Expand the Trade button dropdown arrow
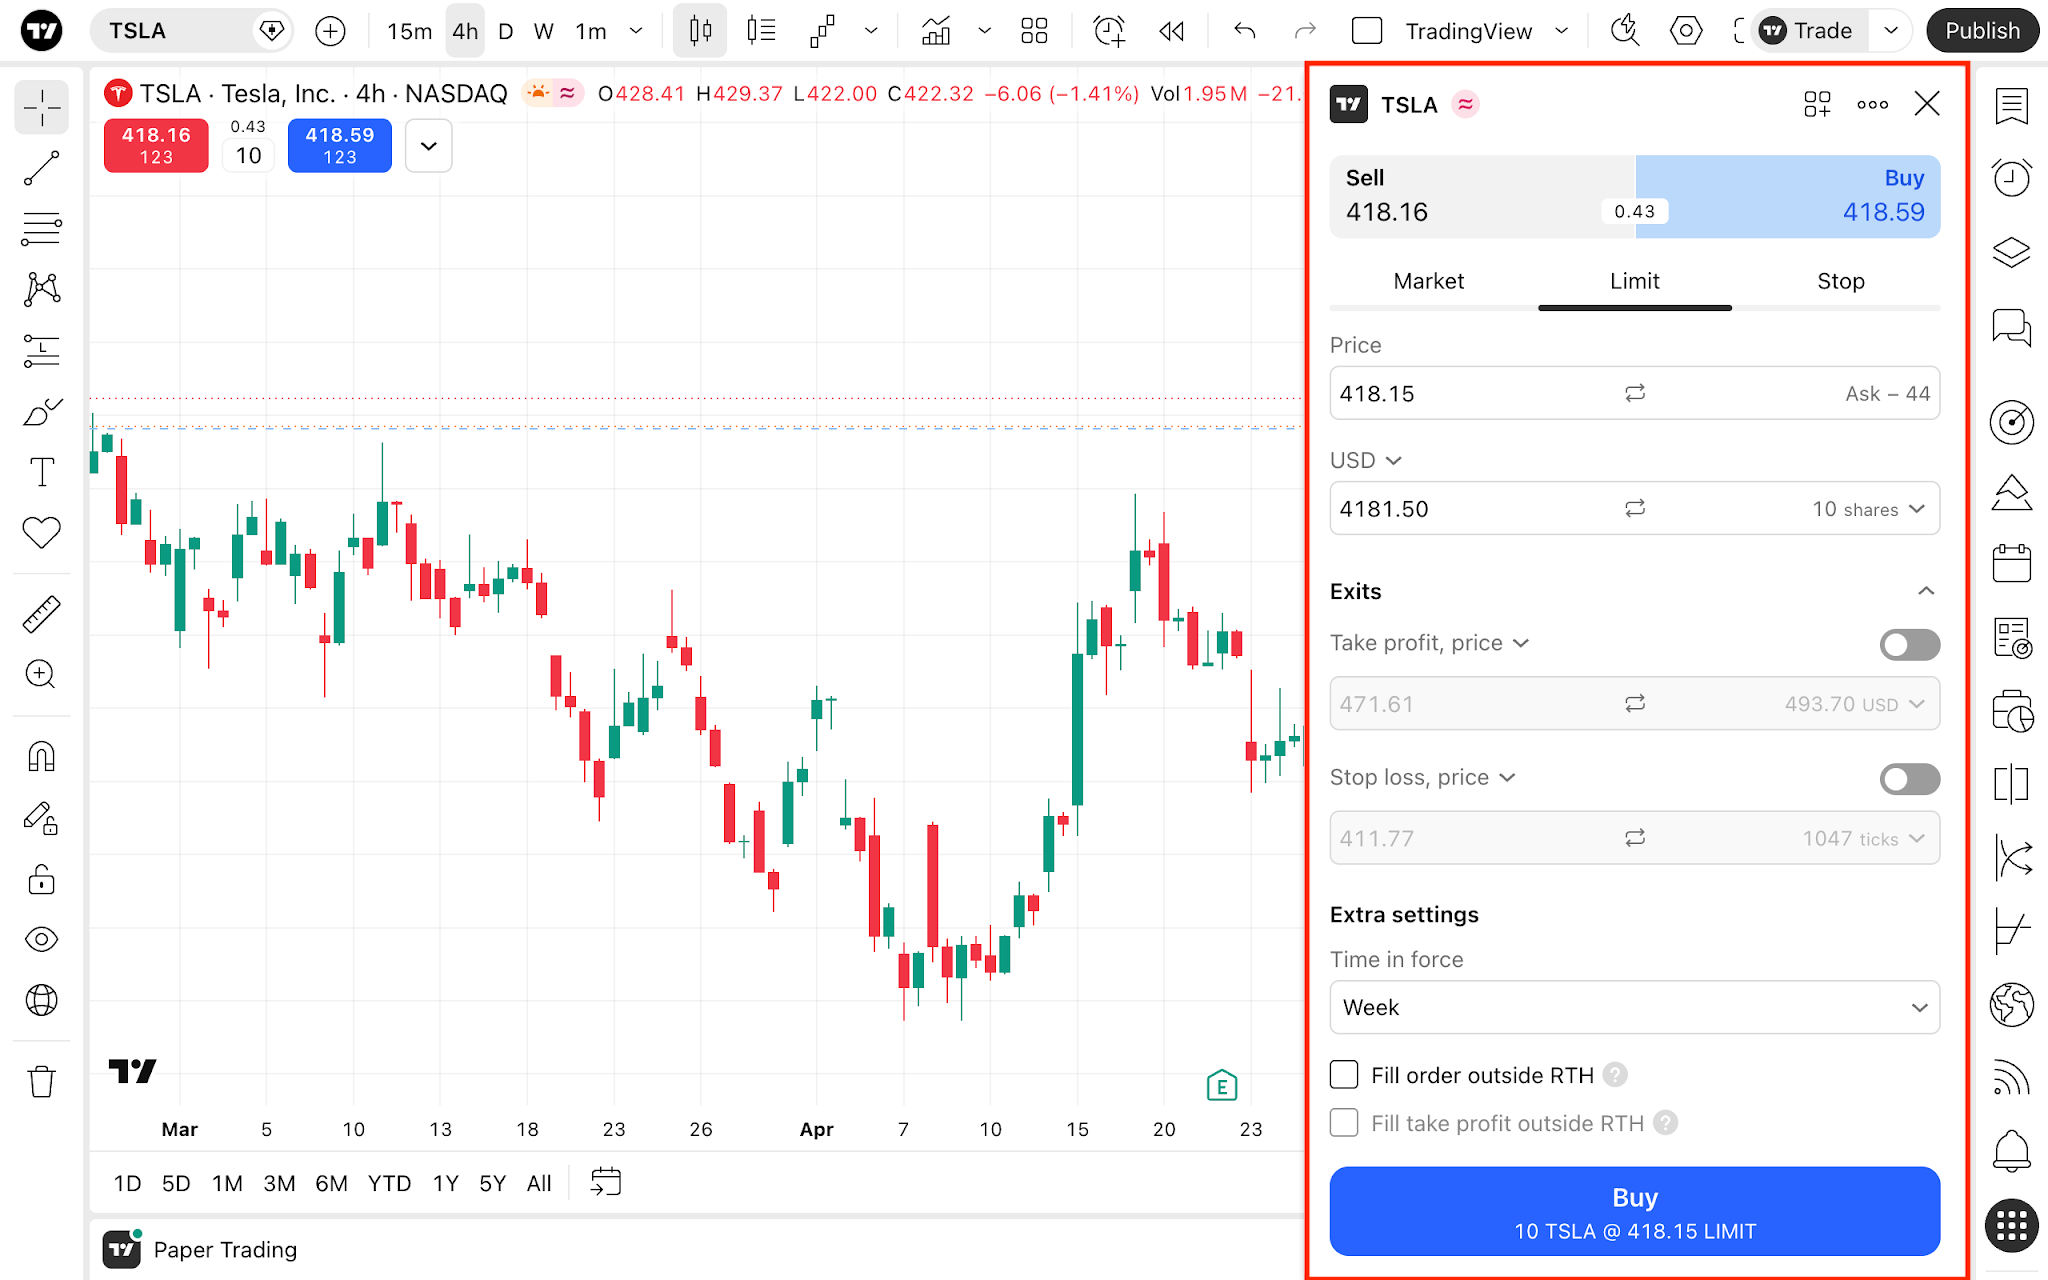This screenshot has height=1280, width=2048. coord(1890,31)
